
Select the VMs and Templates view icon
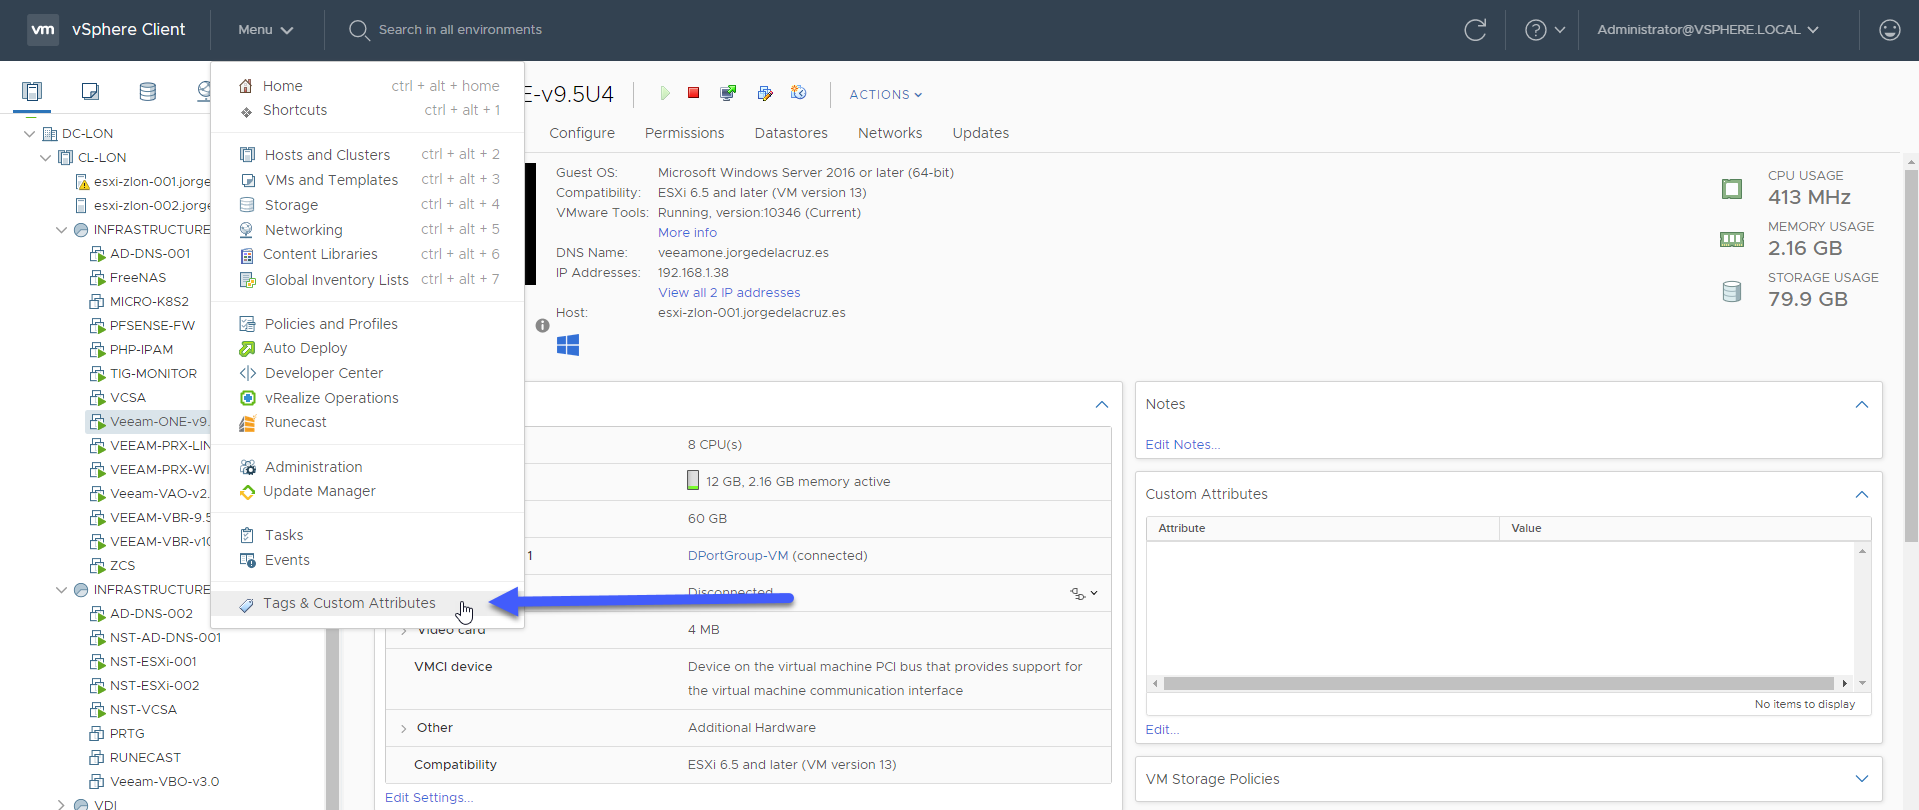click(x=90, y=92)
